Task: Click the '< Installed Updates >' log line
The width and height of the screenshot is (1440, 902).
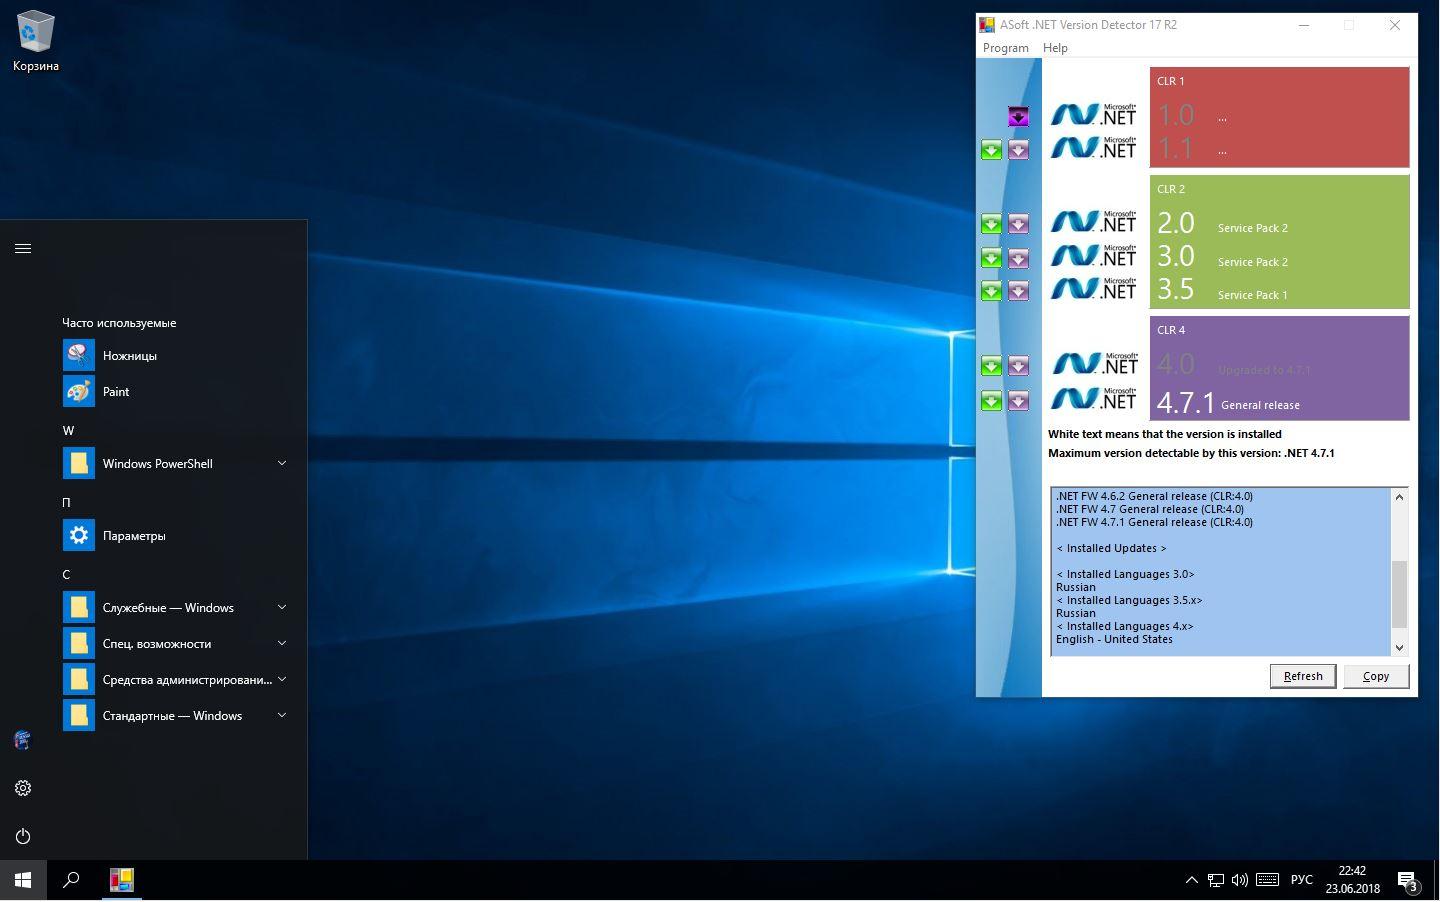Action: (1111, 548)
